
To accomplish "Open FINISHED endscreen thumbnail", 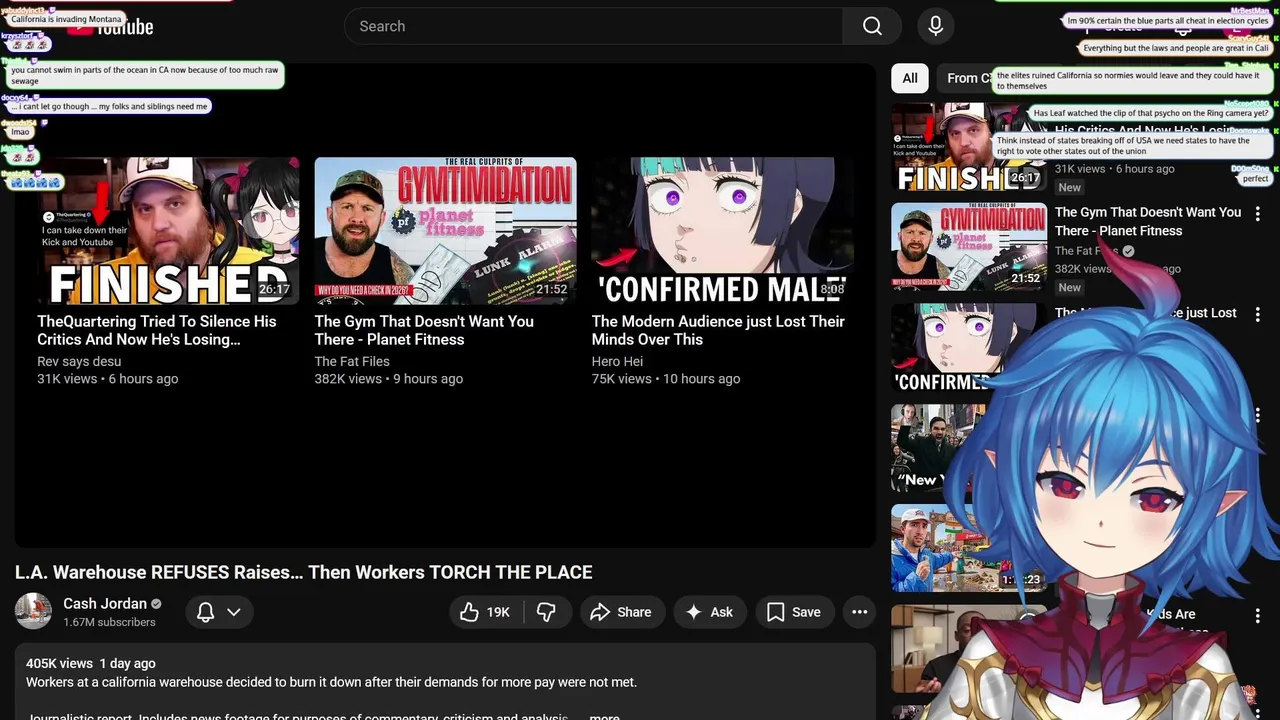I will click(x=168, y=230).
